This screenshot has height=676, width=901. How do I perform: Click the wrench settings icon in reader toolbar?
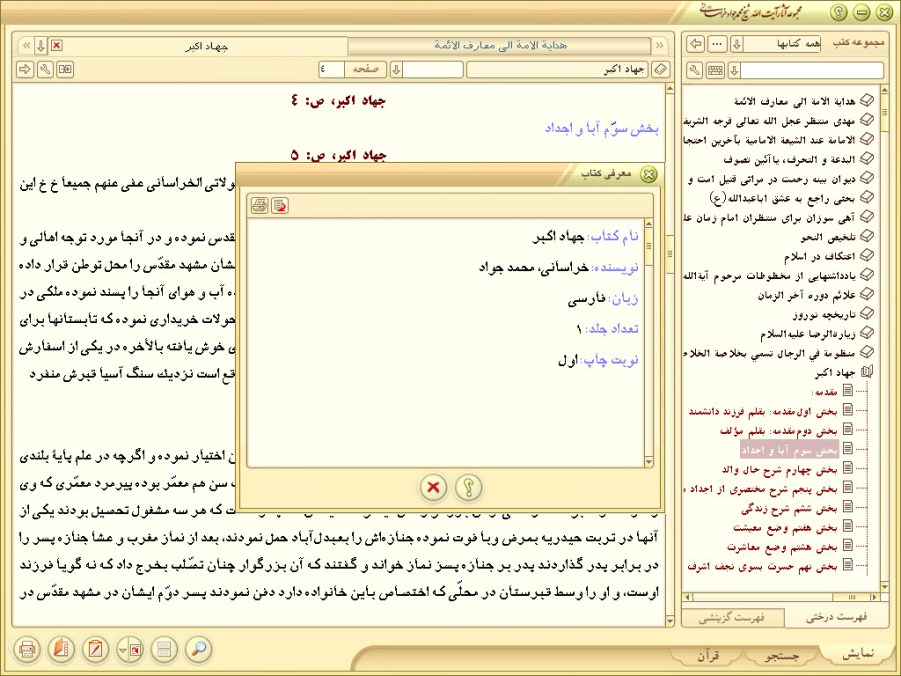[45, 70]
